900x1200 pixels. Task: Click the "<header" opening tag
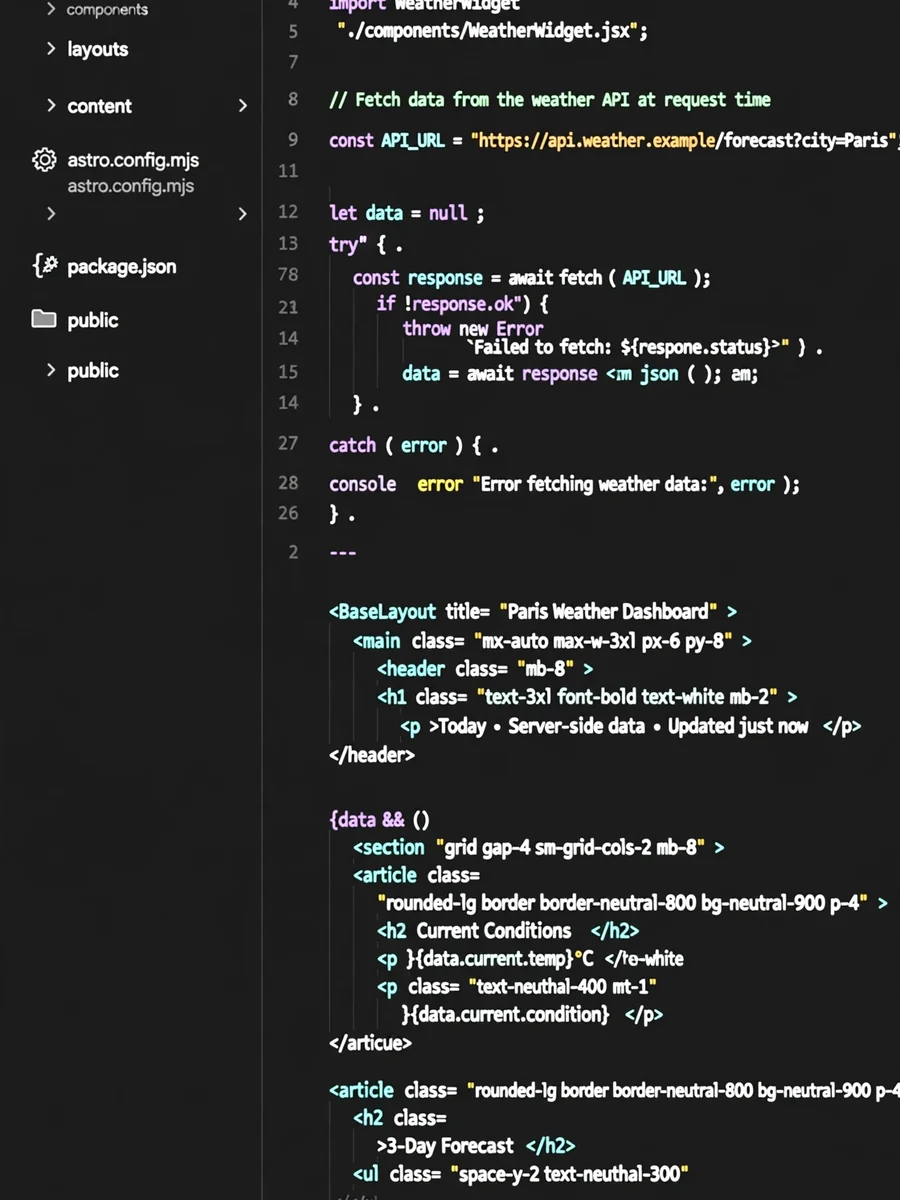click(x=412, y=669)
